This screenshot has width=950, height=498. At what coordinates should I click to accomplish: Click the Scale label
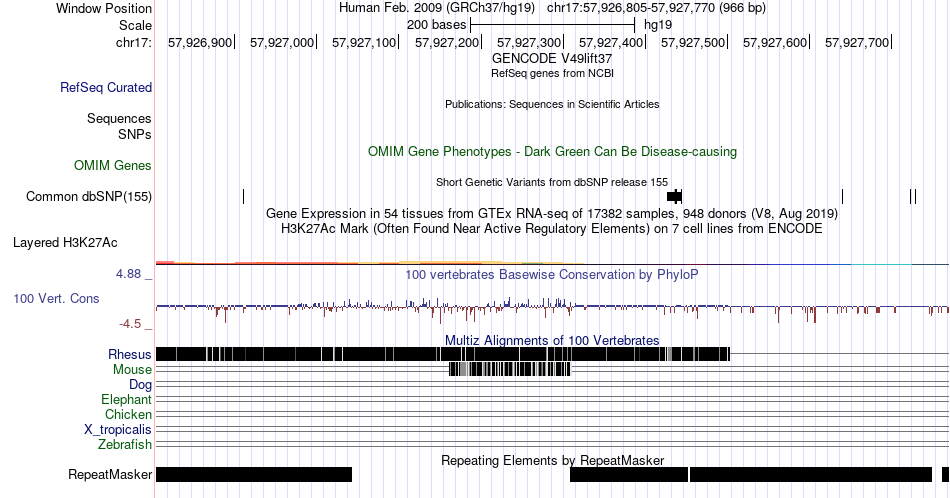pyautogui.click(x=135, y=25)
